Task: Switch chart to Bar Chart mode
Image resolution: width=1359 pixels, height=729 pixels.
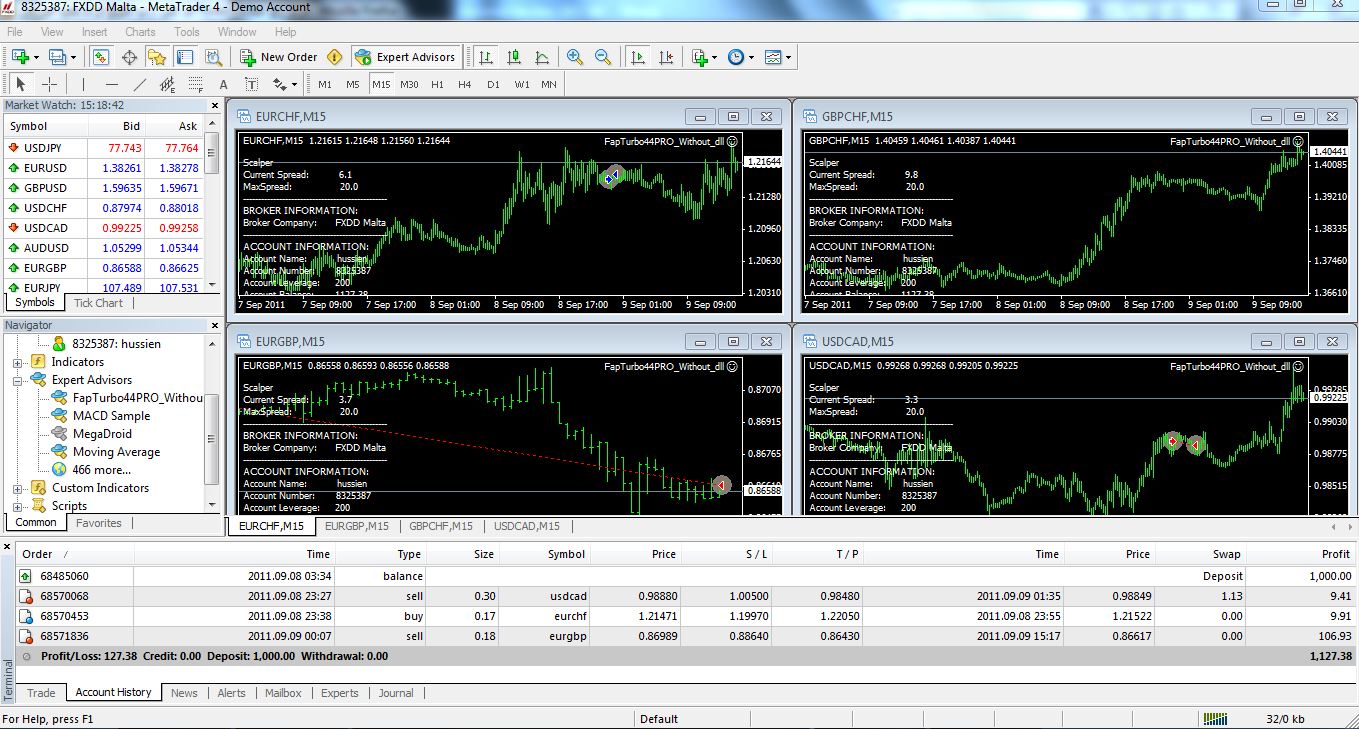Action: (x=486, y=57)
